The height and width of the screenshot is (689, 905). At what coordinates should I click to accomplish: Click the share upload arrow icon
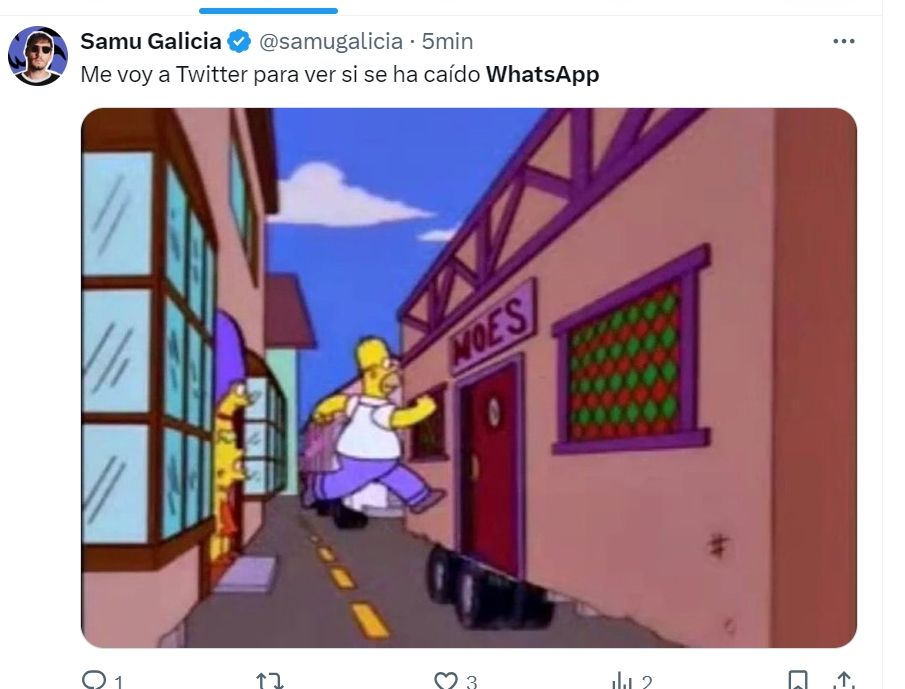pos(843,681)
